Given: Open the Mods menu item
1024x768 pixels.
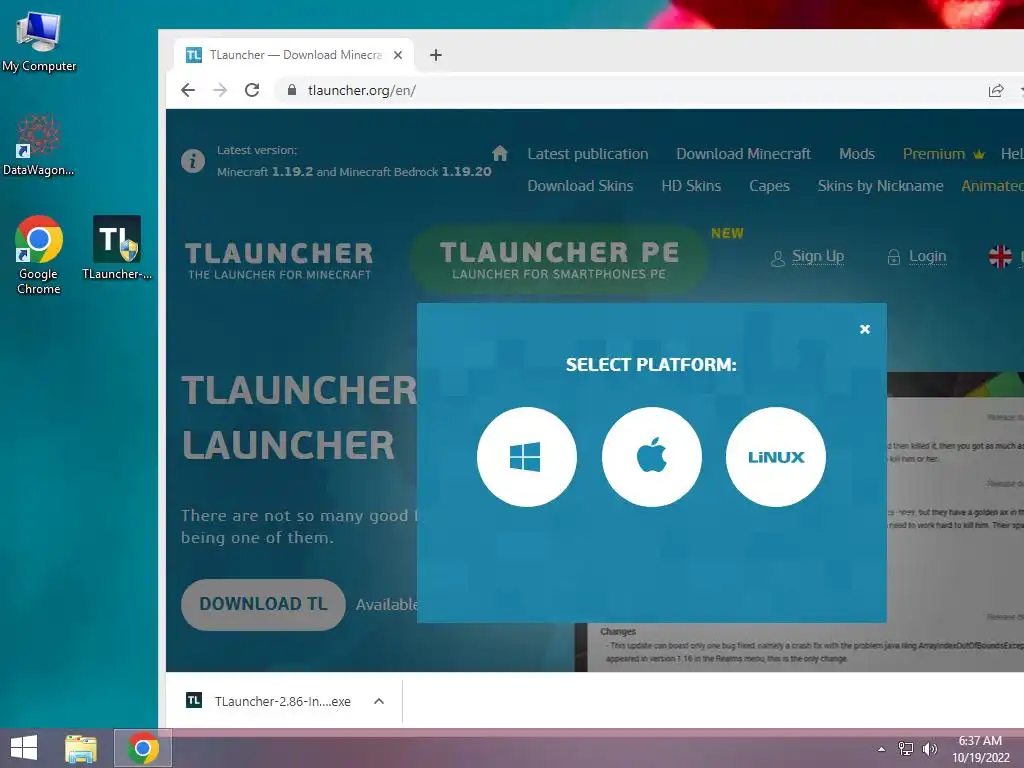Looking at the screenshot, I should point(857,153).
